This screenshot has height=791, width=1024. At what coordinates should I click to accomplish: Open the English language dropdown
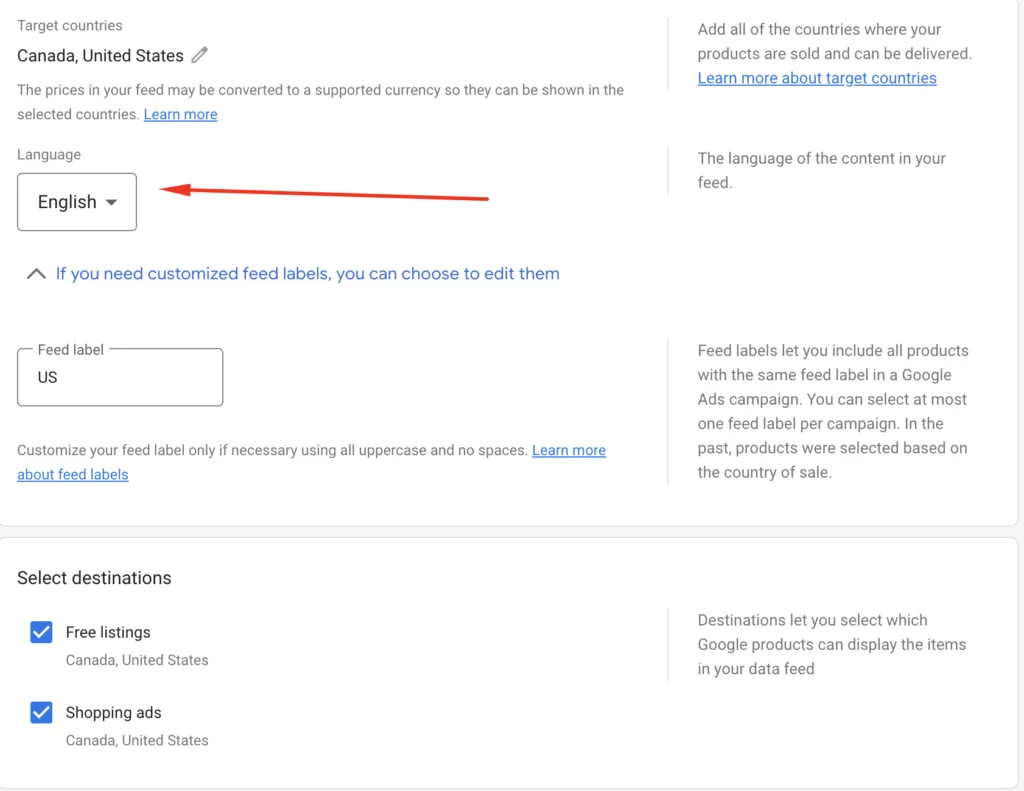pos(77,202)
